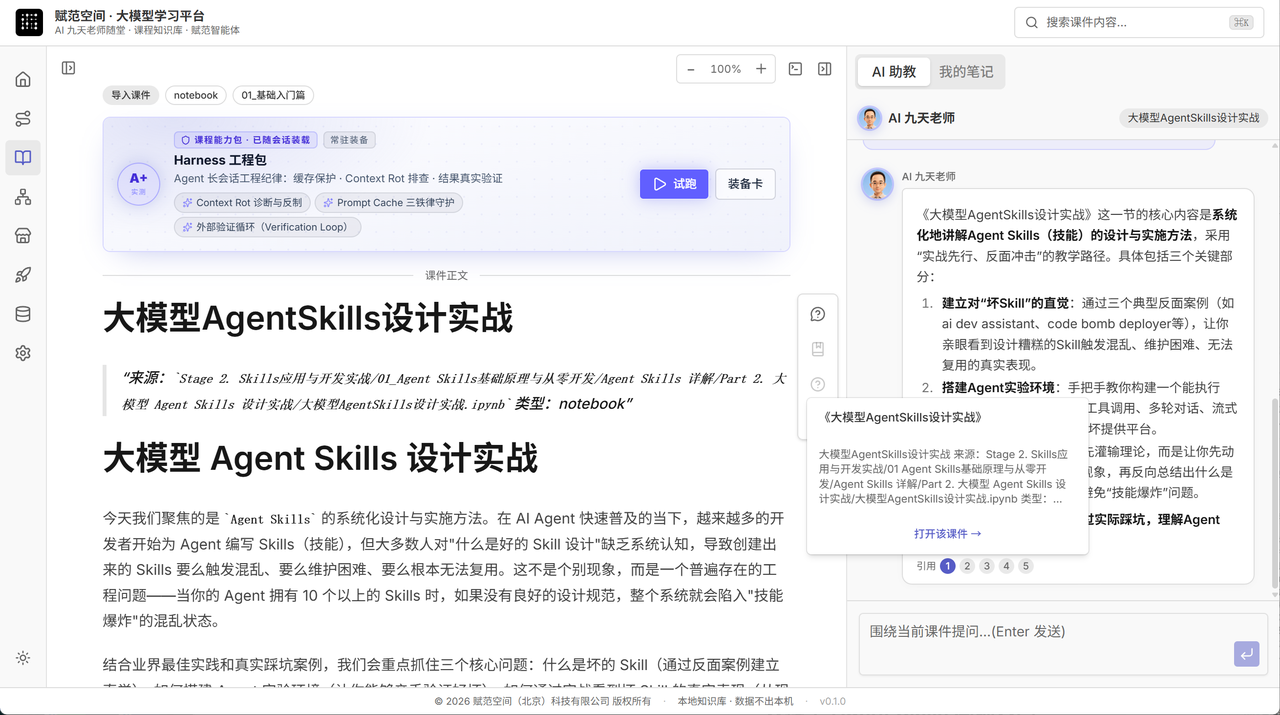Open the learning path route icon
Viewport: 1280px width, 715px height.
[x=23, y=119]
